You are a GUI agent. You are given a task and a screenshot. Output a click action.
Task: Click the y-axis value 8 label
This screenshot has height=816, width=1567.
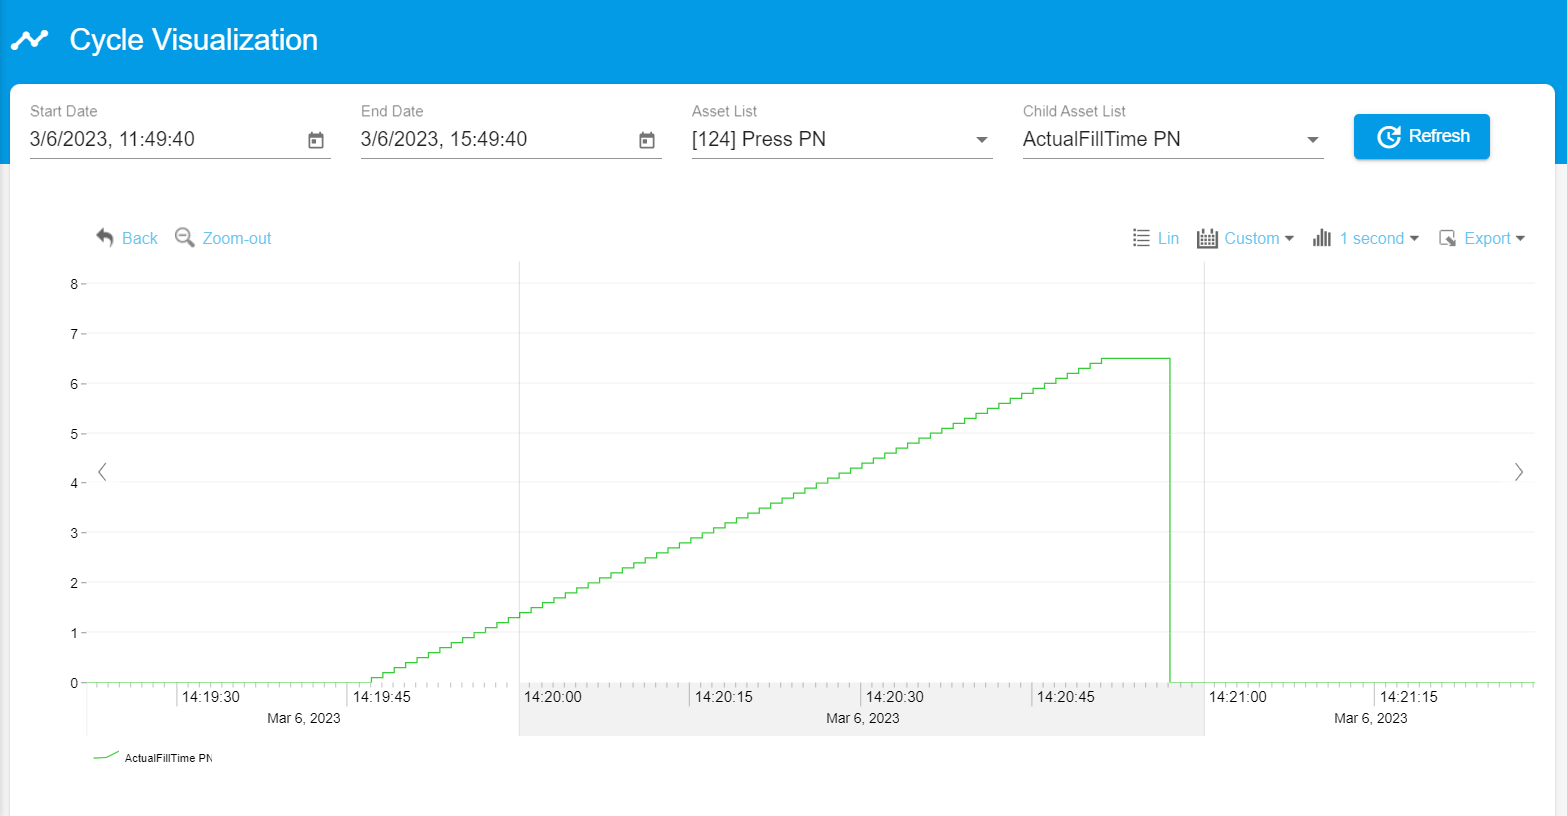pyautogui.click(x=74, y=284)
